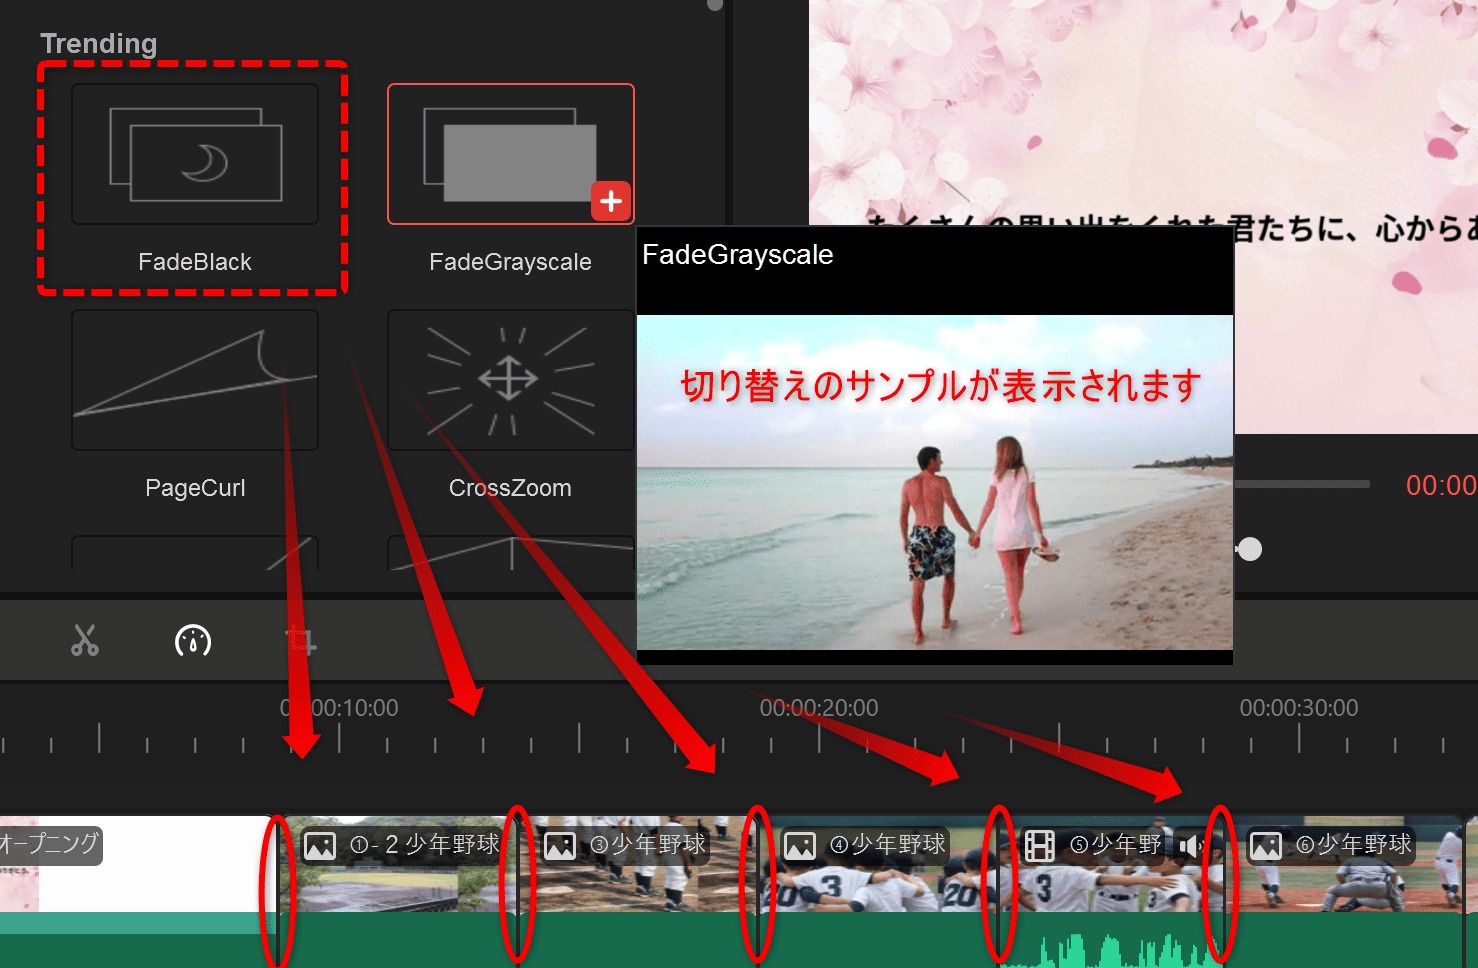Viewport: 1478px width, 968px height.
Task: Jump to 00:00:30:00 on timeline ruler
Action: click(1299, 735)
